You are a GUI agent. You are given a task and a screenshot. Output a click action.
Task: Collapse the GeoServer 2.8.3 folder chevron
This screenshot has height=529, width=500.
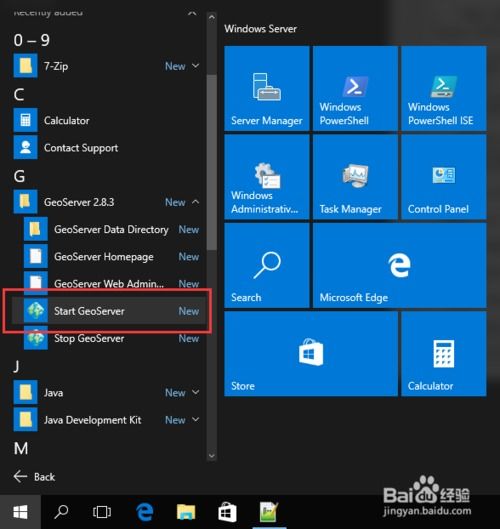pos(195,202)
